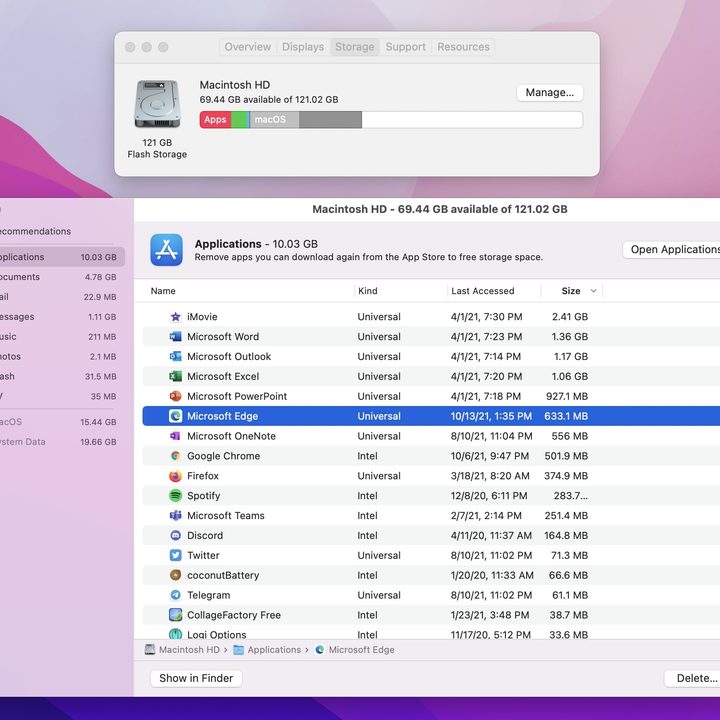Click the grey System Data storage bar segment

coord(331,120)
